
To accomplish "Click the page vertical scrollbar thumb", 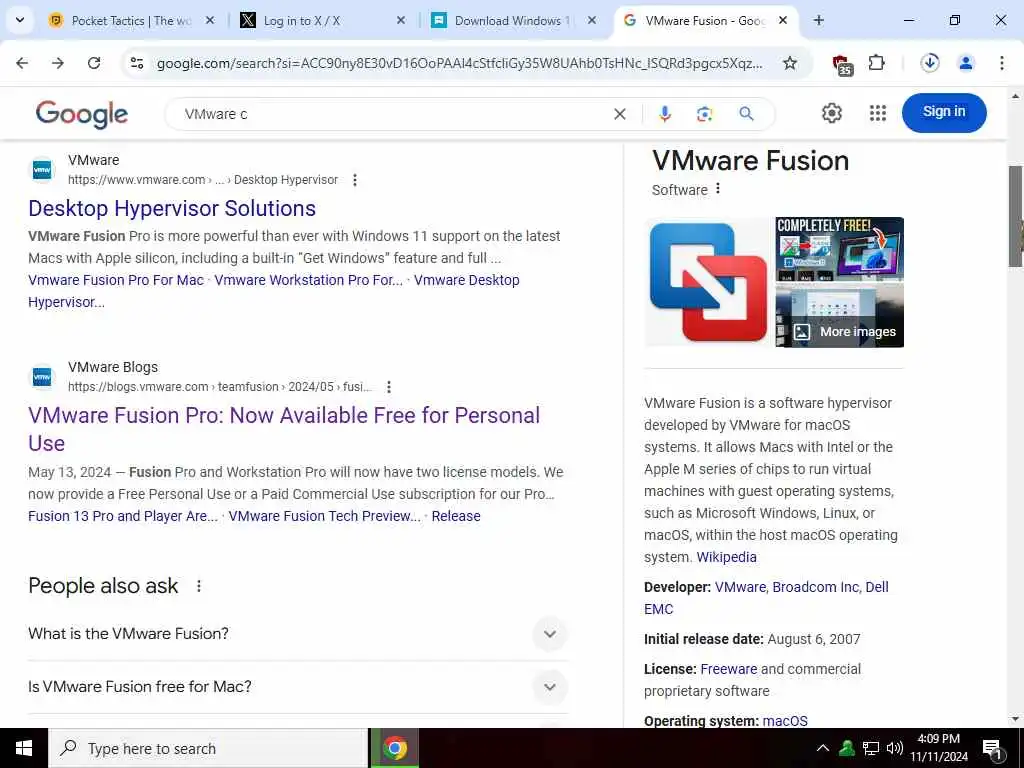I will pos(1015,216).
